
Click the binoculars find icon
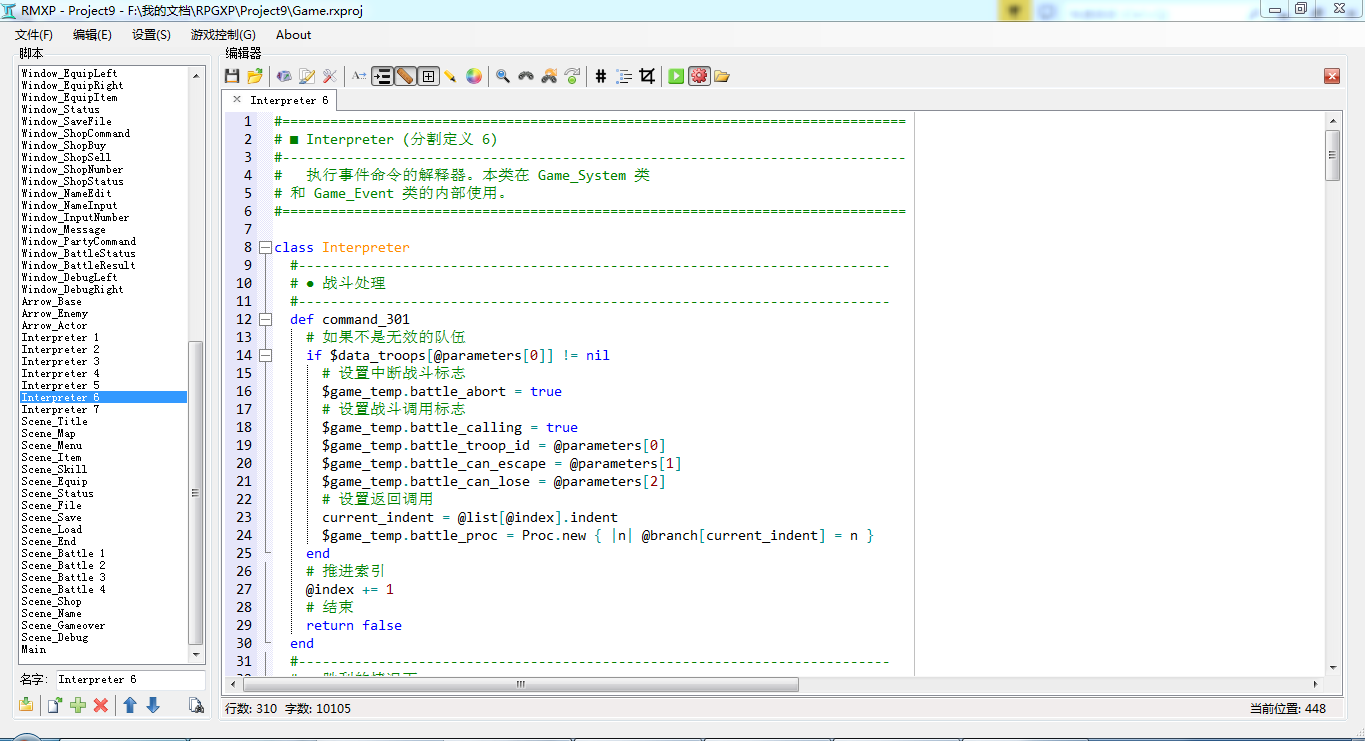tap(526, 76)
